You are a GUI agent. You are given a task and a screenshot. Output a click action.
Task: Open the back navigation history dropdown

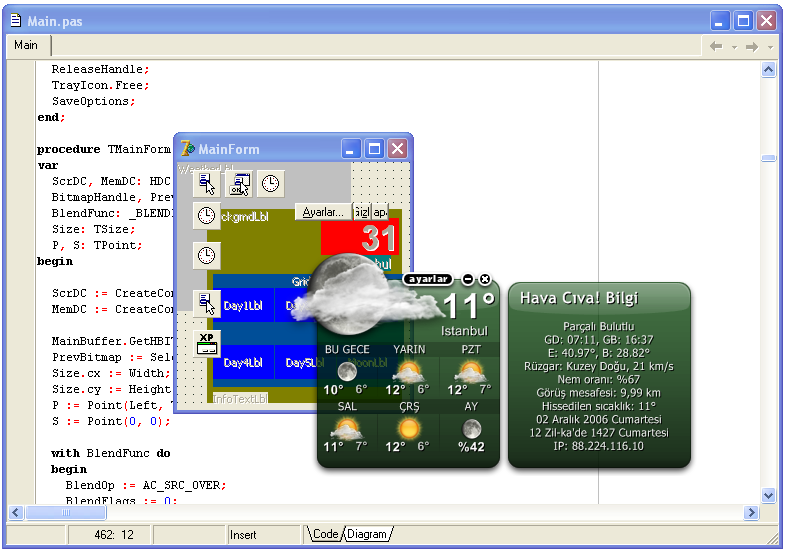(734, 47)
